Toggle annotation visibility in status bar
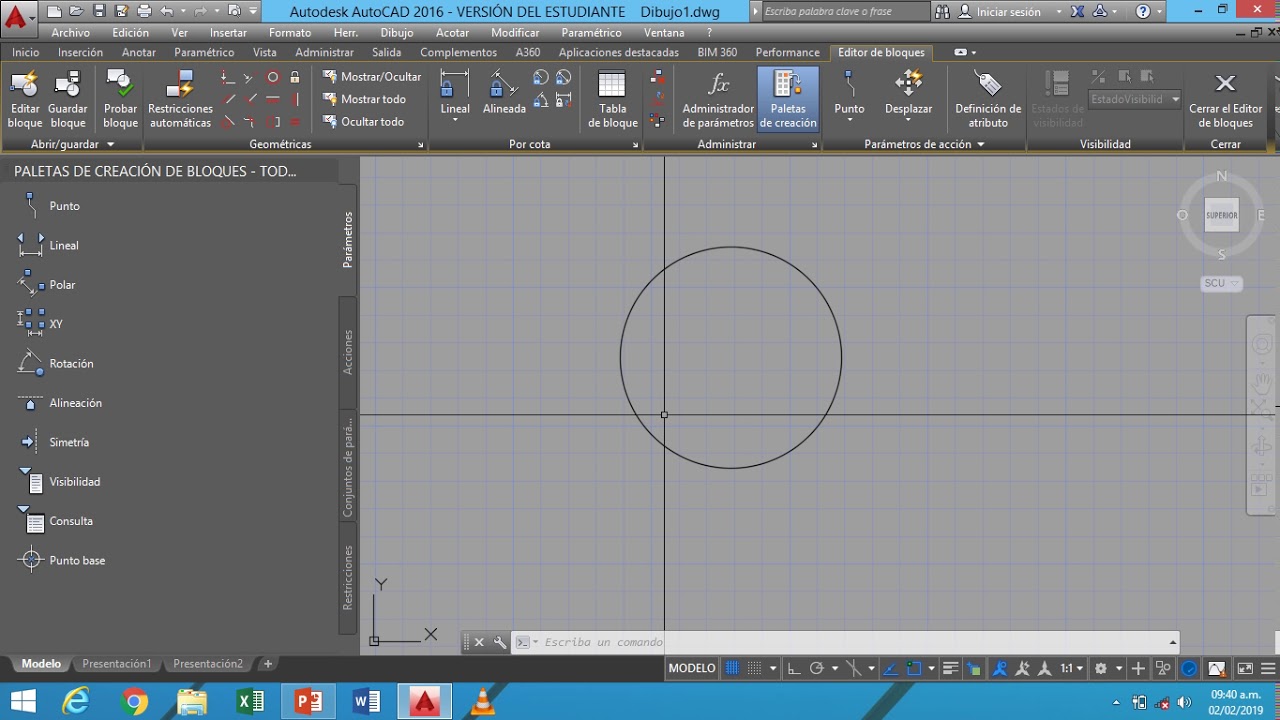 click(998, 668)
